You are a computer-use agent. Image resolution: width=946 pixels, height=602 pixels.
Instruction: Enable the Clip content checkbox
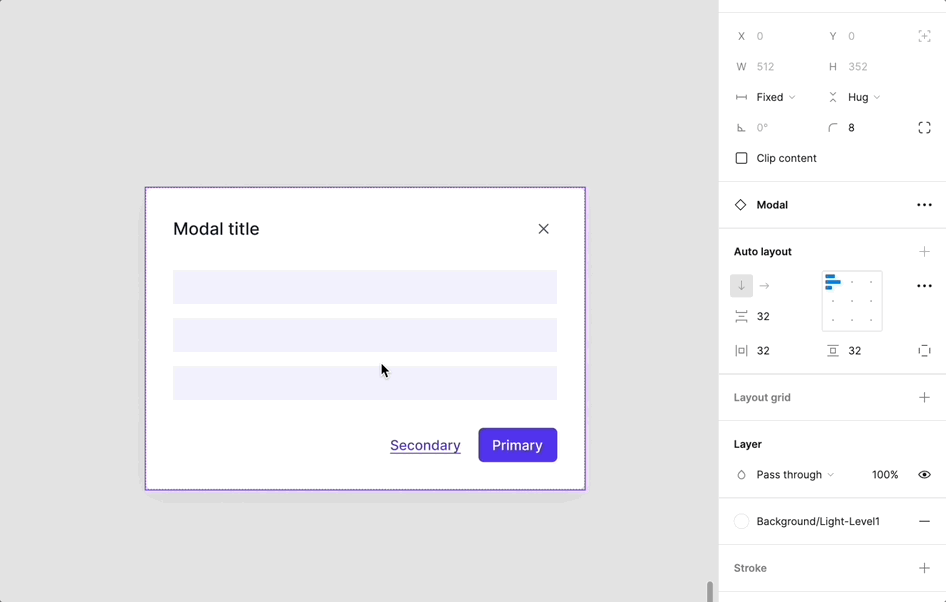(x=741, y=158)
